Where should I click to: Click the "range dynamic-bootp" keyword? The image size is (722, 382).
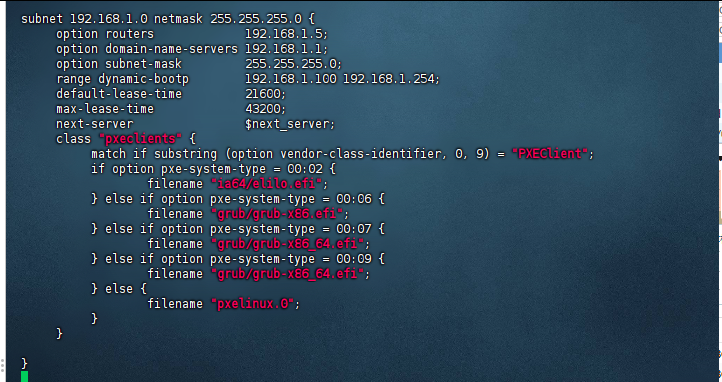click(122, 79)
